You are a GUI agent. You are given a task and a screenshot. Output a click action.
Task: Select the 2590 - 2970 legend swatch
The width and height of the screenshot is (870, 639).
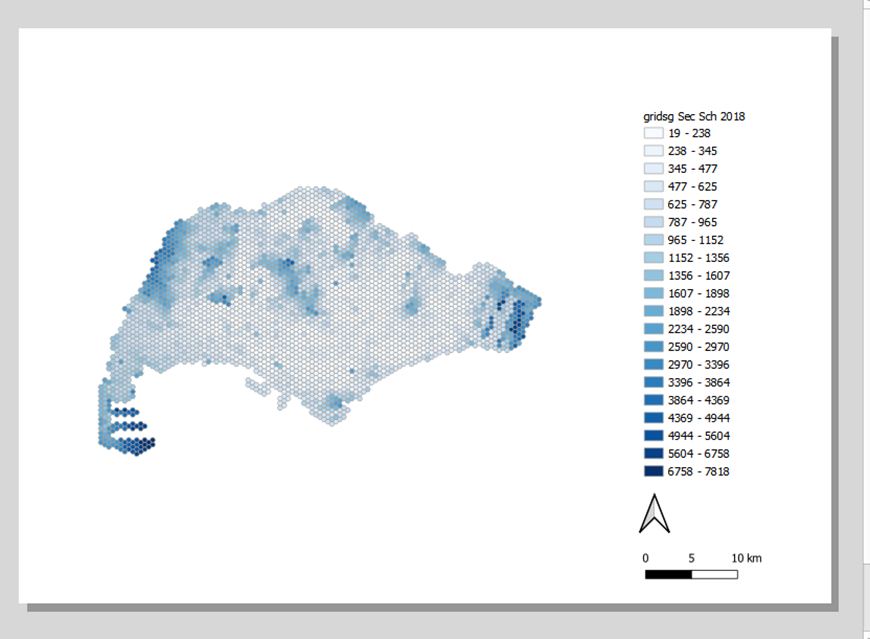653,346
